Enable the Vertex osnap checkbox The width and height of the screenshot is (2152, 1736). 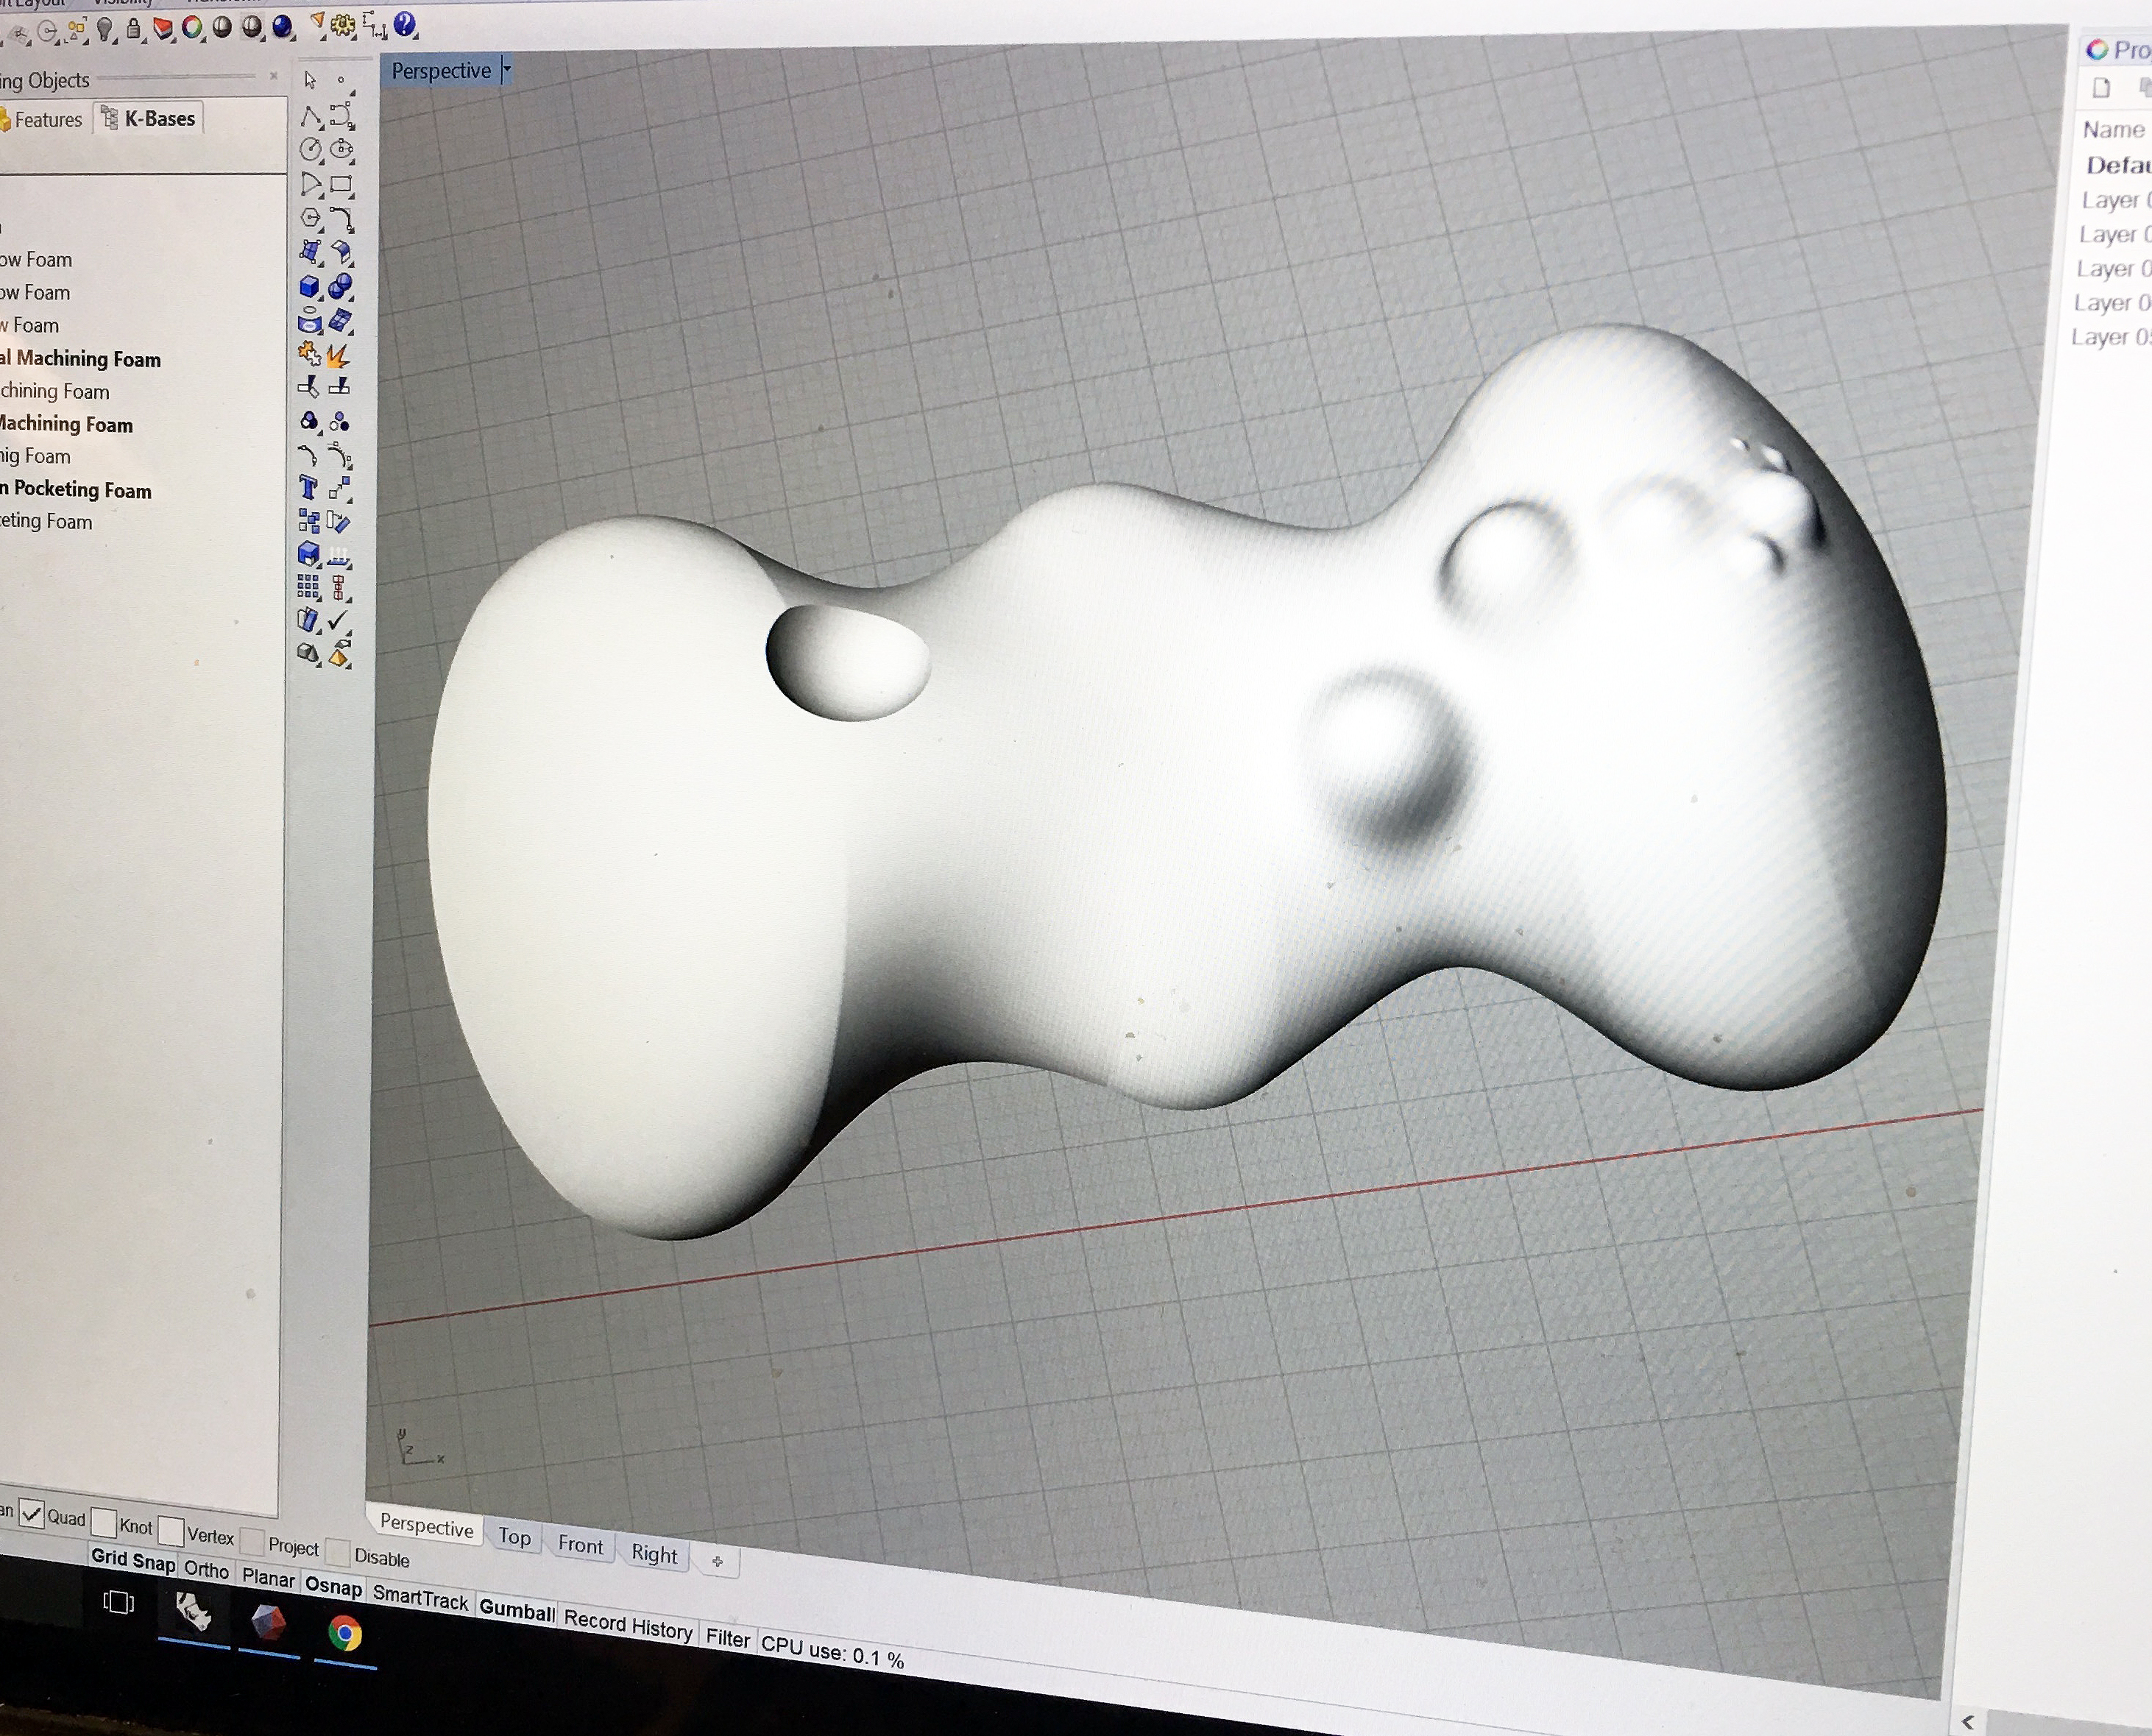coord(171,1531)
